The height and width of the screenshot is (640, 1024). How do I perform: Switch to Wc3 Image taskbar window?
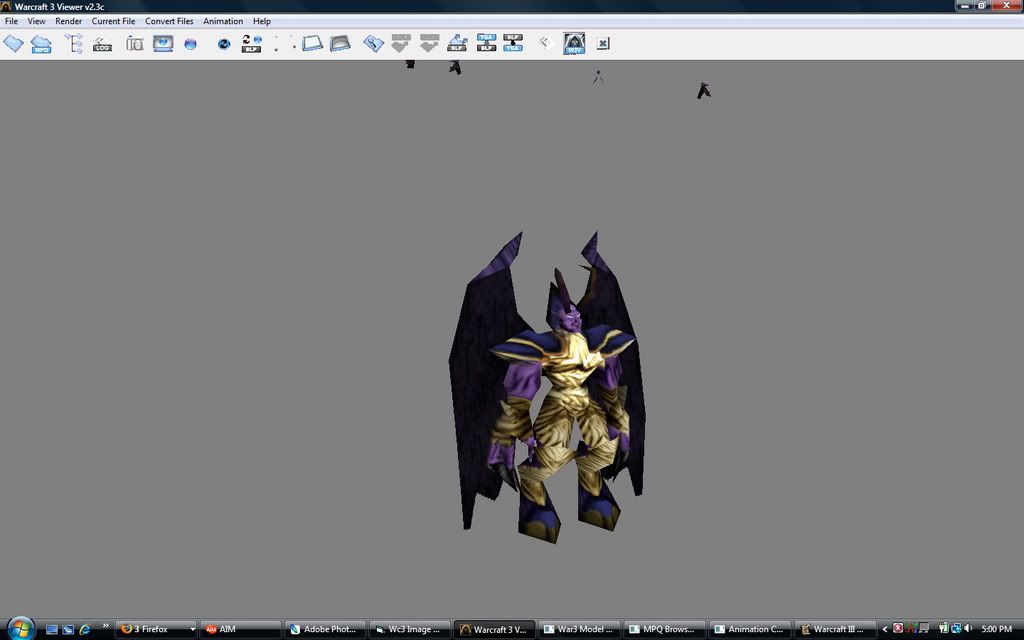click(409, 630)
